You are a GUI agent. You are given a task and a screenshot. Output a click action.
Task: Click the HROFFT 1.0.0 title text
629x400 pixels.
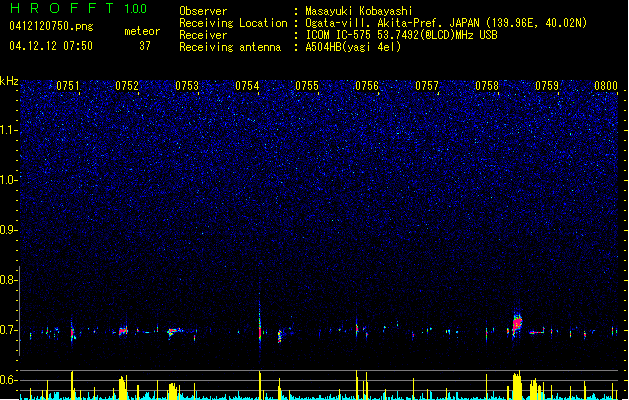pyautogui.click(x=79, y=8)
